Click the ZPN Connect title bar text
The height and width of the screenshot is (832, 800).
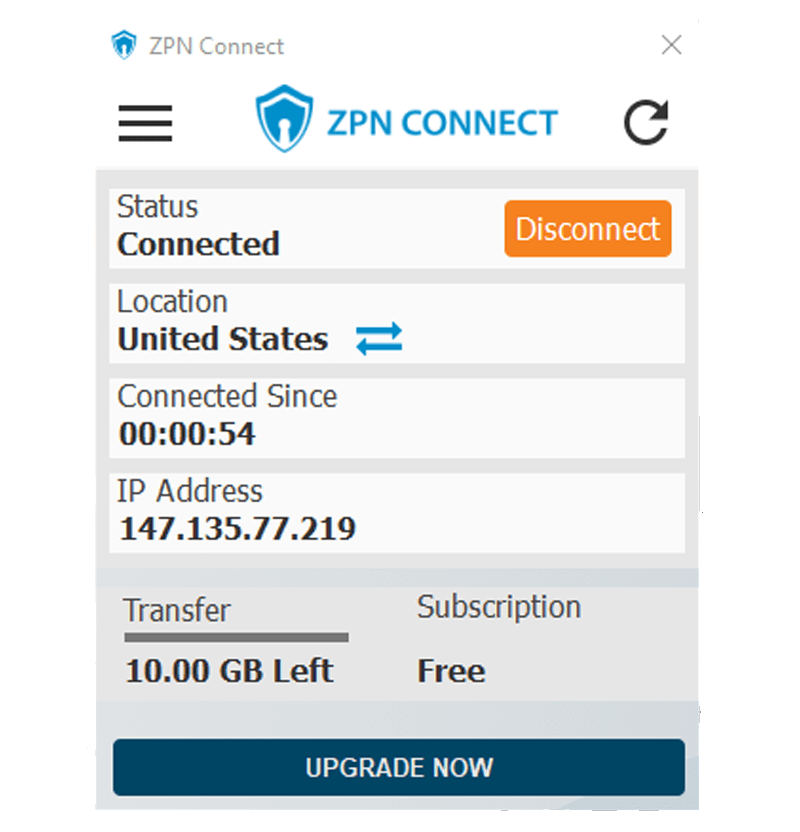(216, 46)
